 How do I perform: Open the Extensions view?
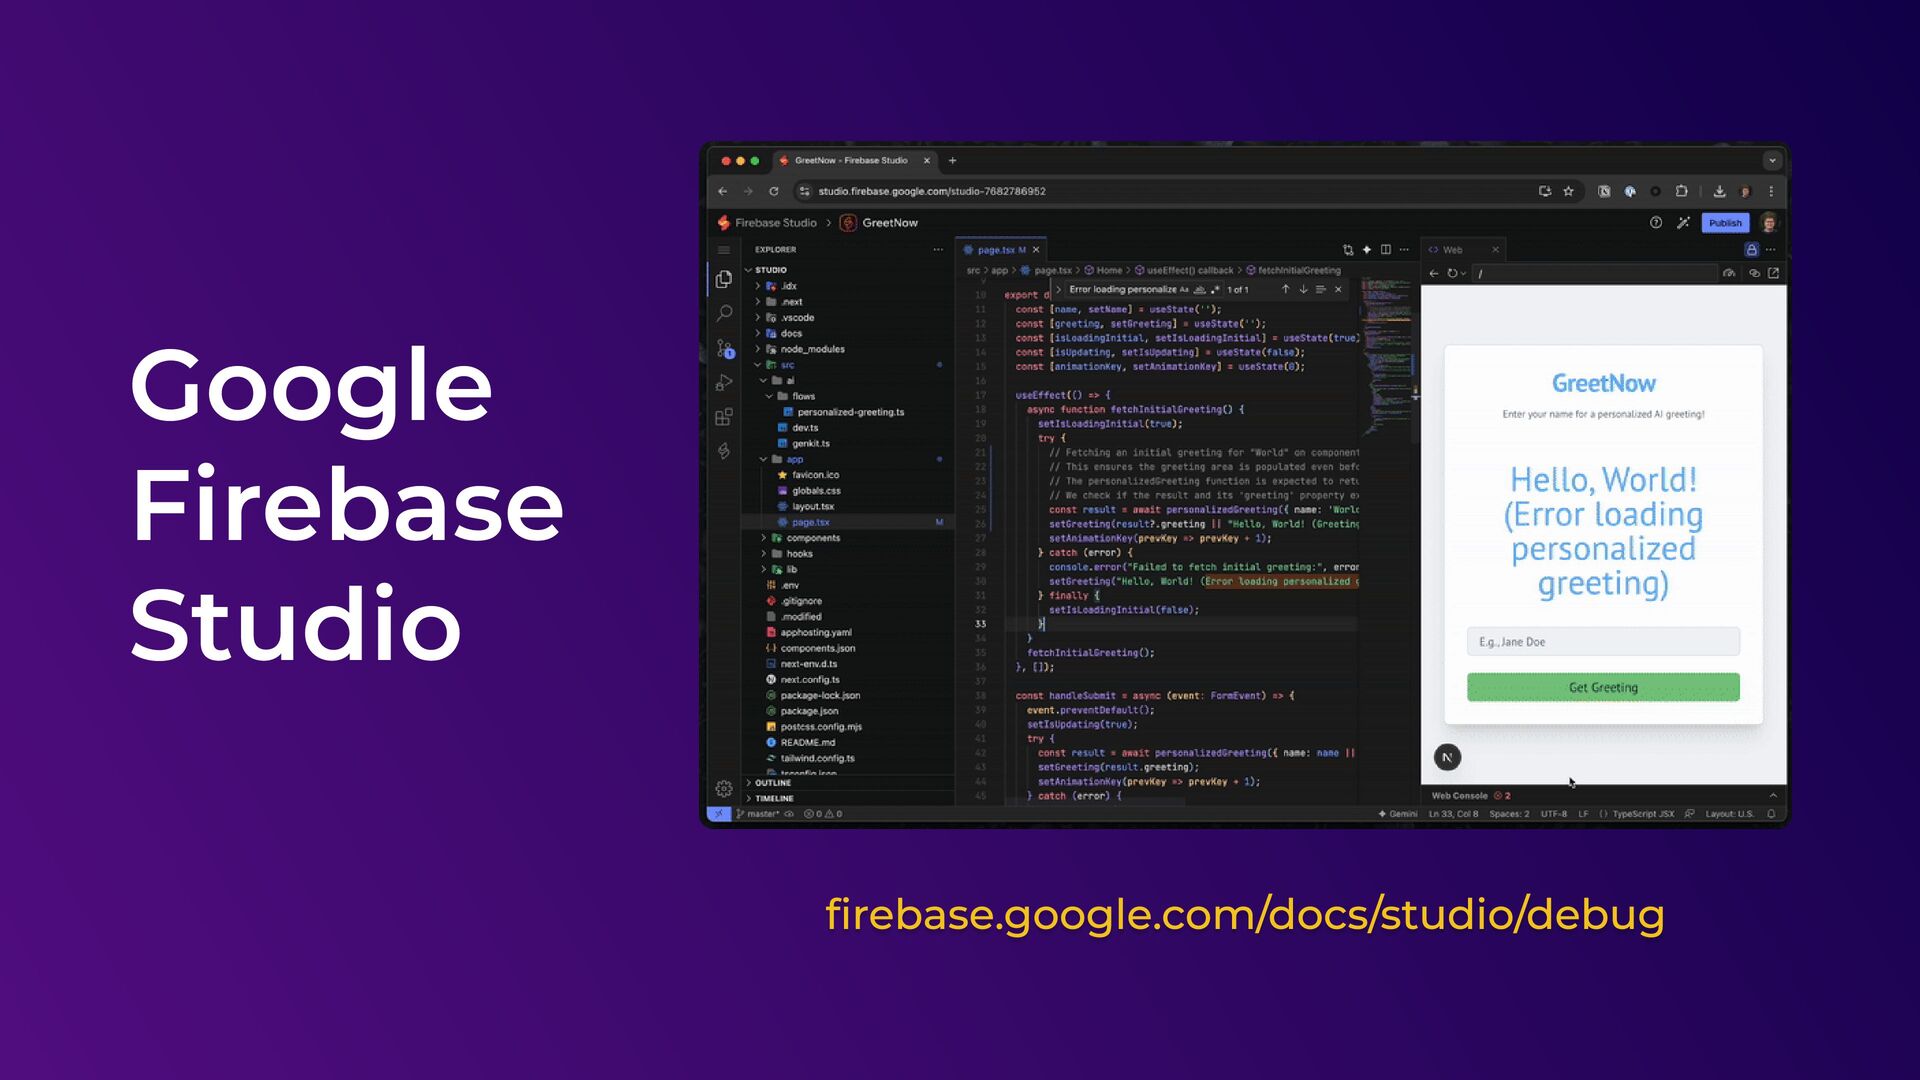724,417
